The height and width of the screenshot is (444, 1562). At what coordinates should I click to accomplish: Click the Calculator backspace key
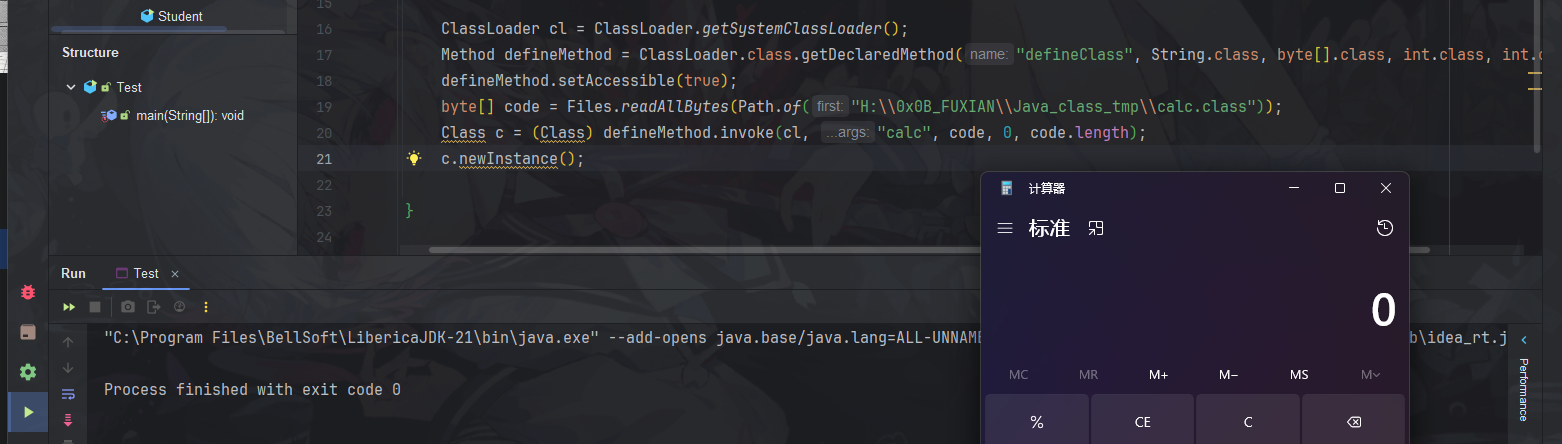pyautogui.click(x=1353, y=422)
